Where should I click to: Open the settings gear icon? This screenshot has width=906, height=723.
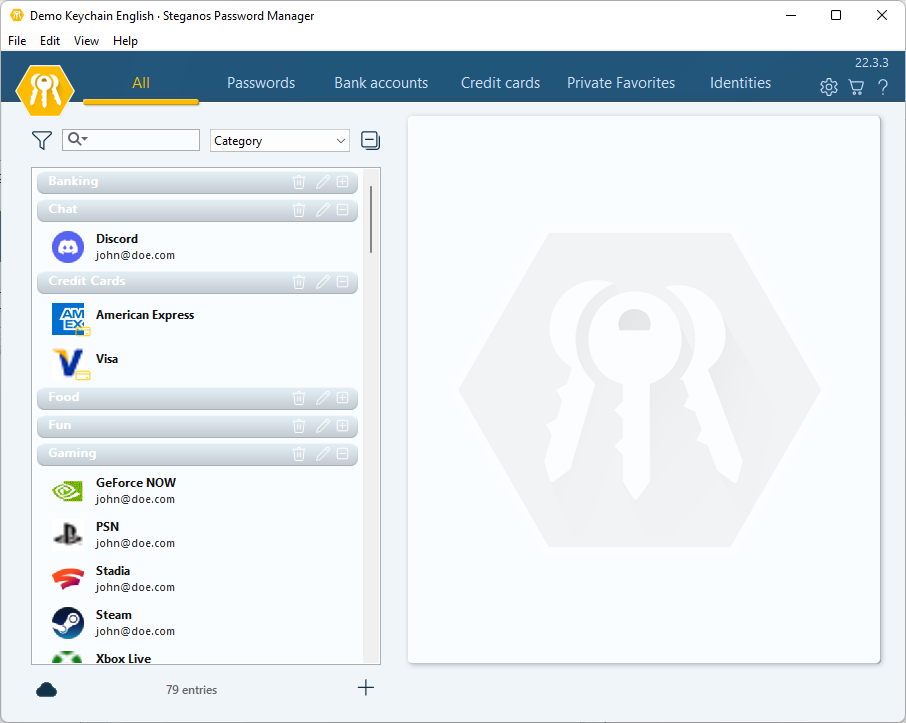tap(829, 87)
